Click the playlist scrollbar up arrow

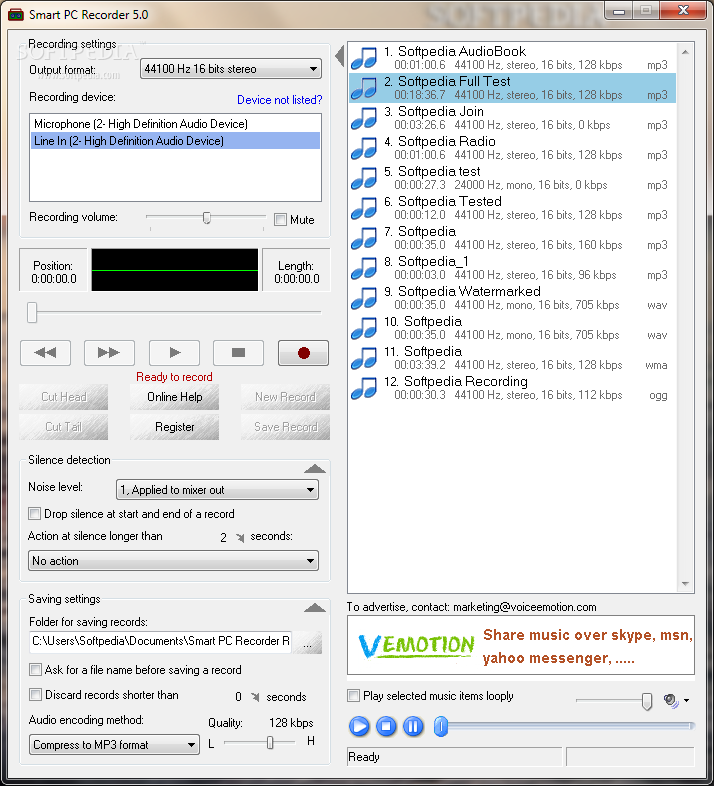point(685,52)
